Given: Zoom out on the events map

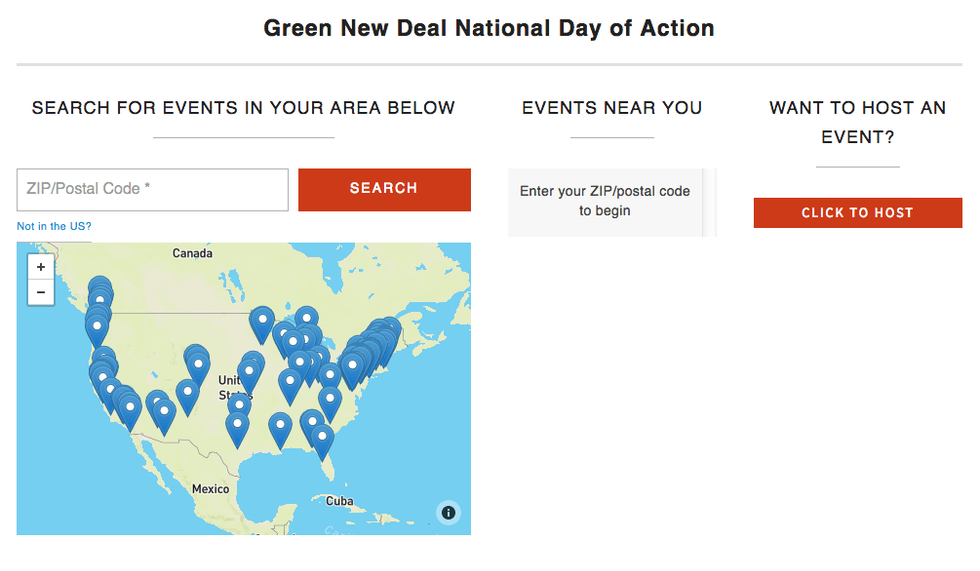Looking at the screenshot, I should [x=40, y=292].
